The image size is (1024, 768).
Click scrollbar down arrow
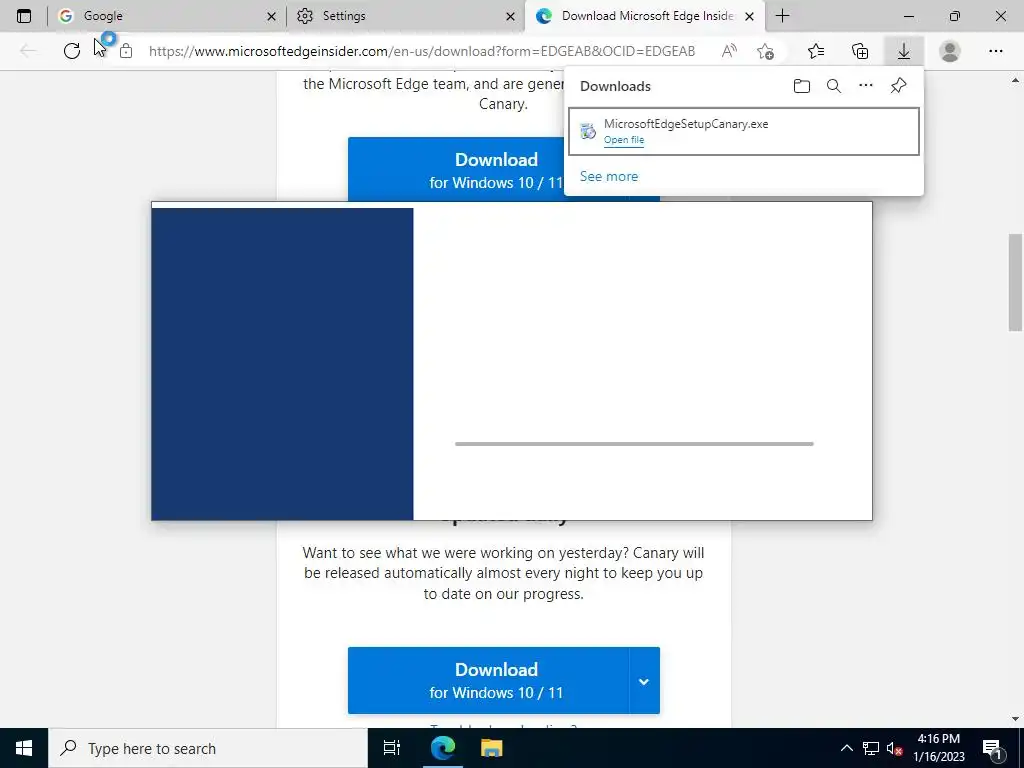pyautogui.click(x=1015, y=719)
